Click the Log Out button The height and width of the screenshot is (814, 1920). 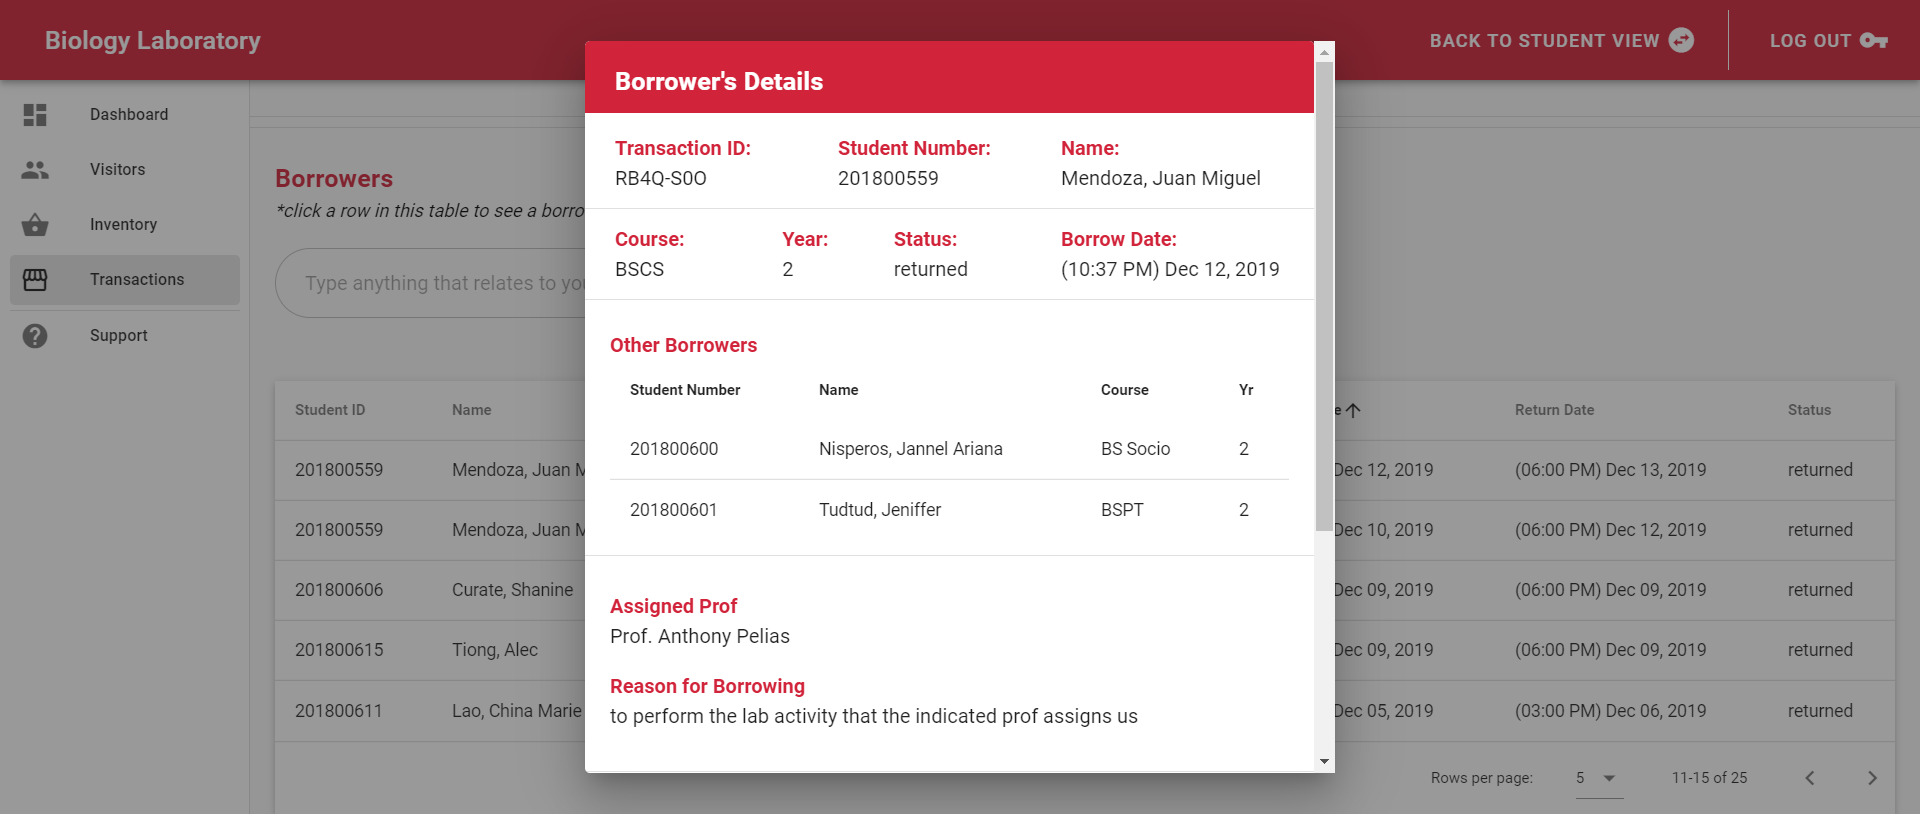(1810, 40)
